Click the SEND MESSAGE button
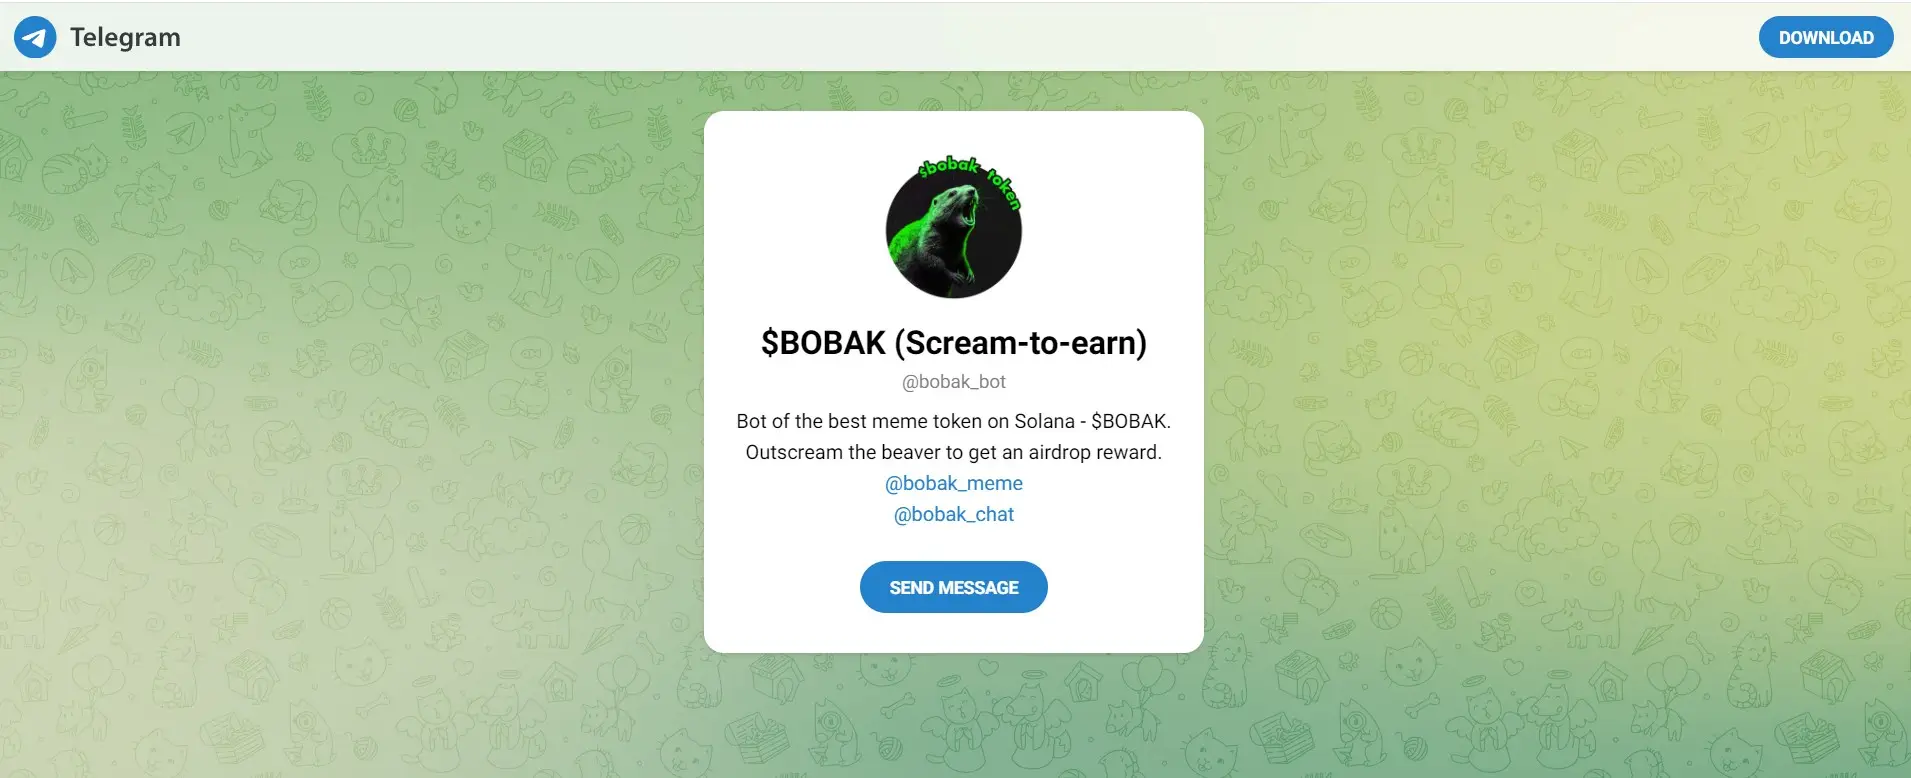1911x778 pixels. click(x=954, y=587)
